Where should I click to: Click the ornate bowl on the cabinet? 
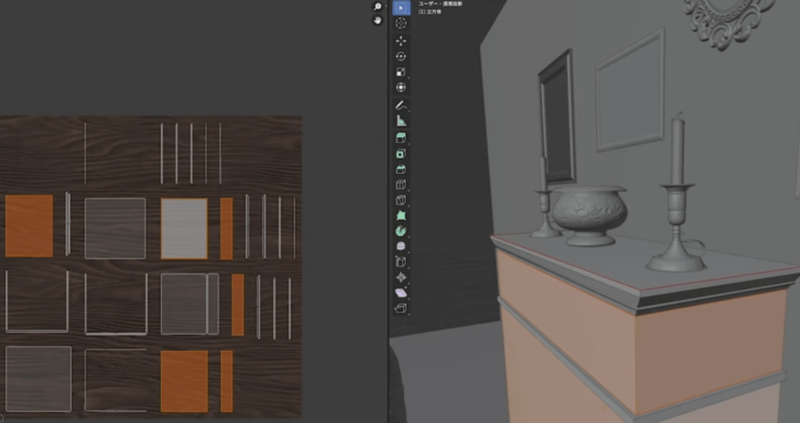pyautogui.click(x=589, y=212)
